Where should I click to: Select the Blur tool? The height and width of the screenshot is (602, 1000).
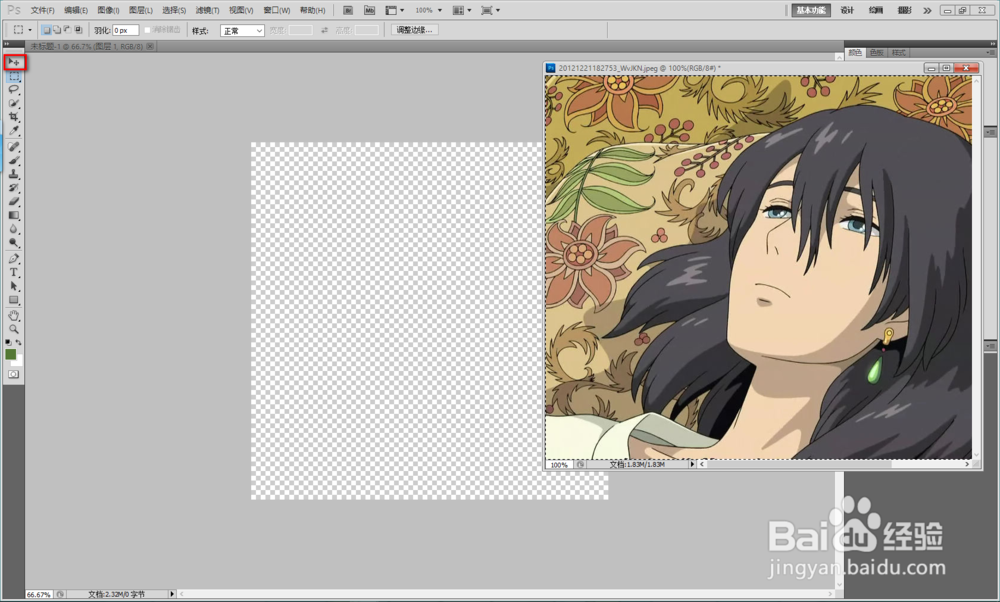coord(14,229)
